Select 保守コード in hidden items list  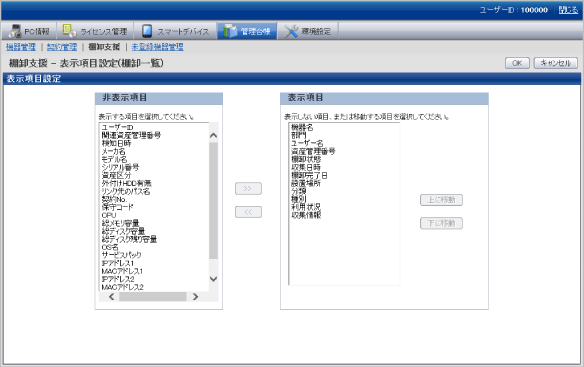117,208
